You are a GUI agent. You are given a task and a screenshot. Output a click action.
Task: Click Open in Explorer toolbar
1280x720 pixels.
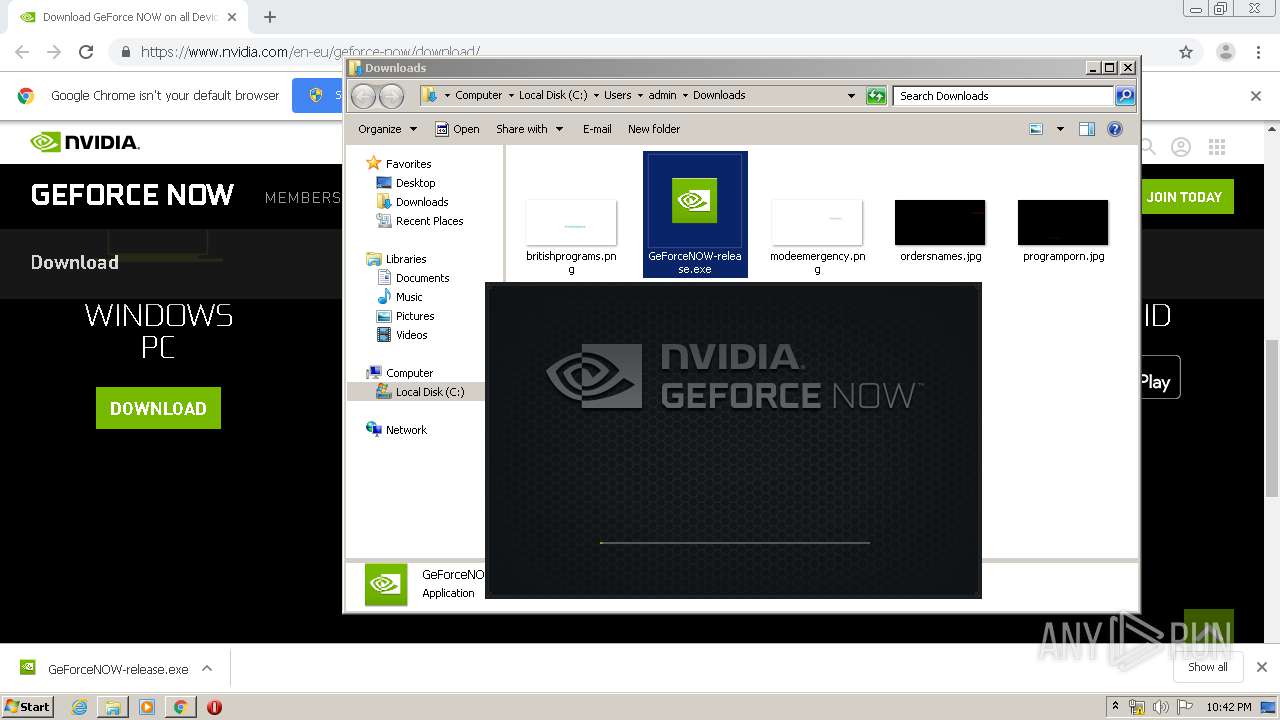(x=457, y=129)
